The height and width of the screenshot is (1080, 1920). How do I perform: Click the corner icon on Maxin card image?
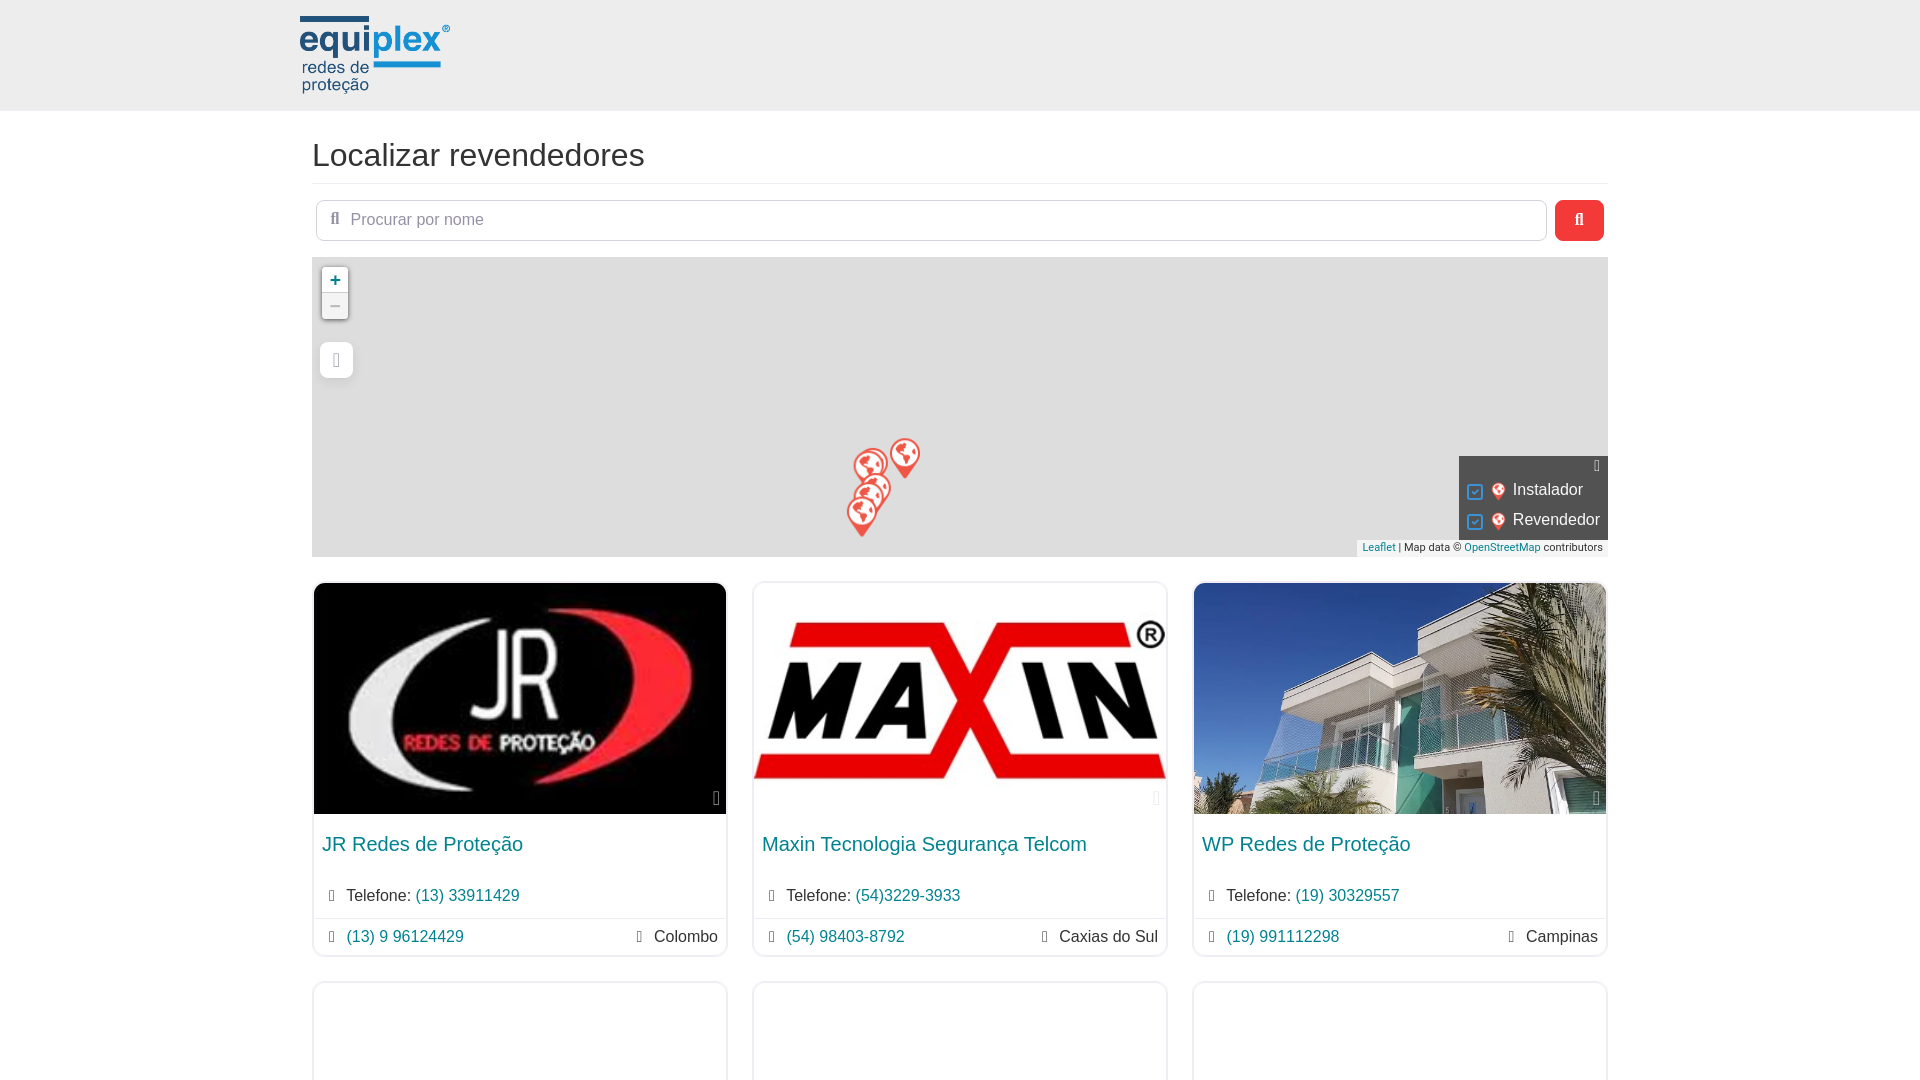1156,799
